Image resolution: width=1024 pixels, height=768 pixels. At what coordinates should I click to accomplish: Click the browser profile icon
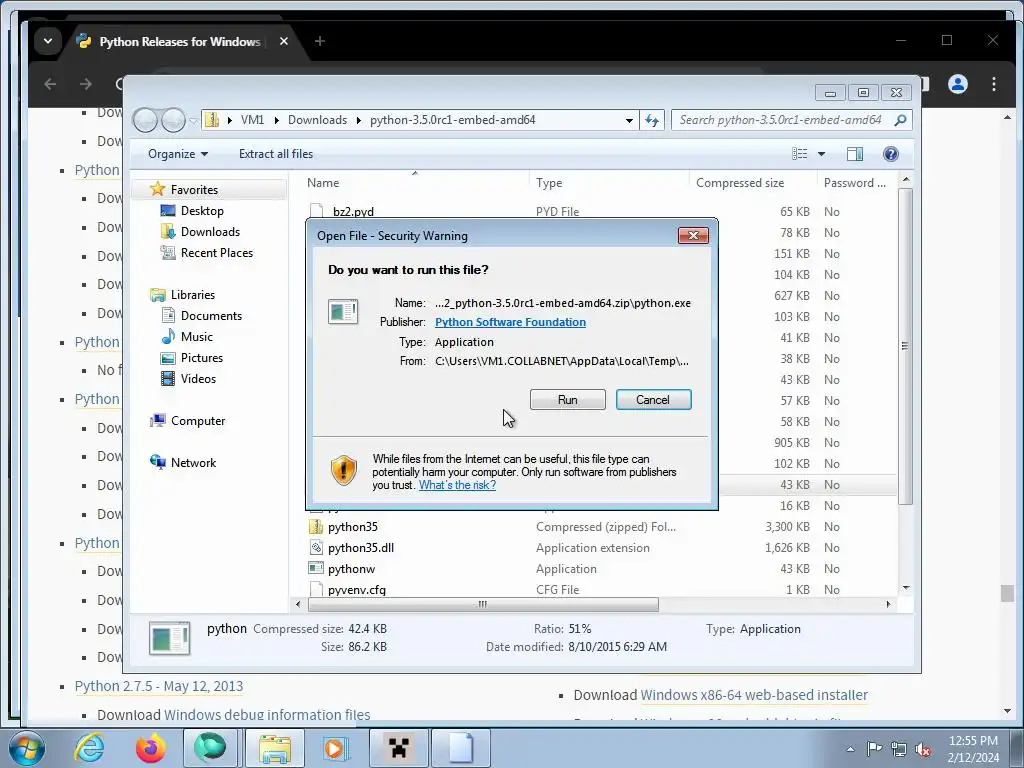(x=958, y=84)
